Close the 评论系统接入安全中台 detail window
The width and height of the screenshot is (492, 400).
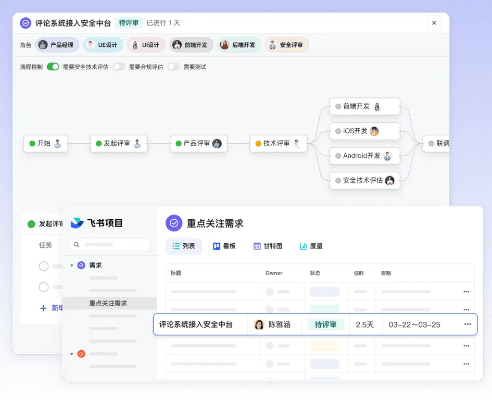point(434,23)
